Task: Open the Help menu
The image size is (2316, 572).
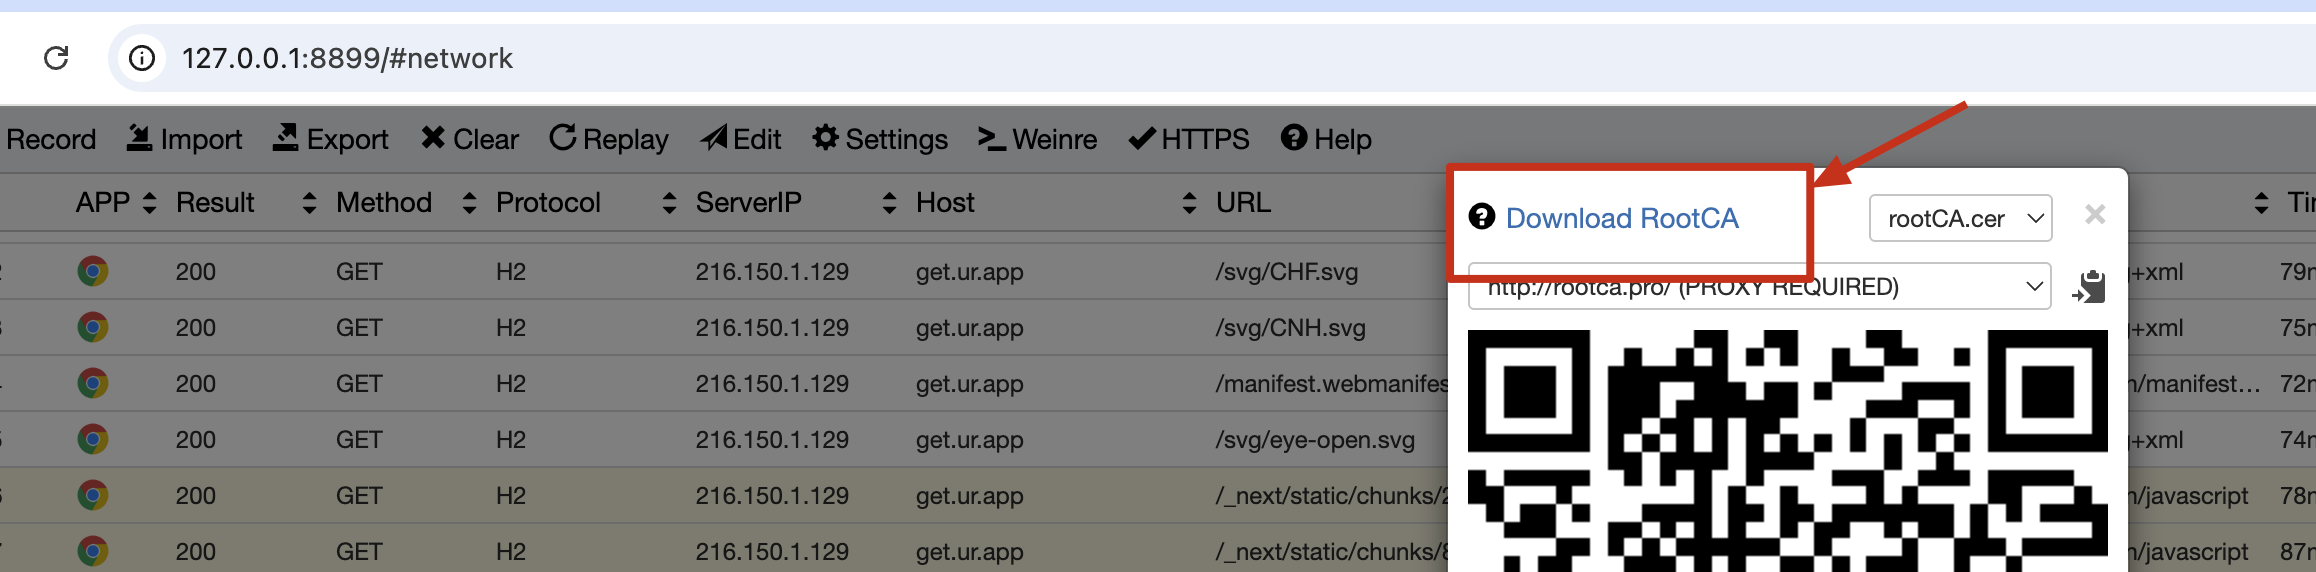Action: pyautogui.click(x=1326, y=139)
